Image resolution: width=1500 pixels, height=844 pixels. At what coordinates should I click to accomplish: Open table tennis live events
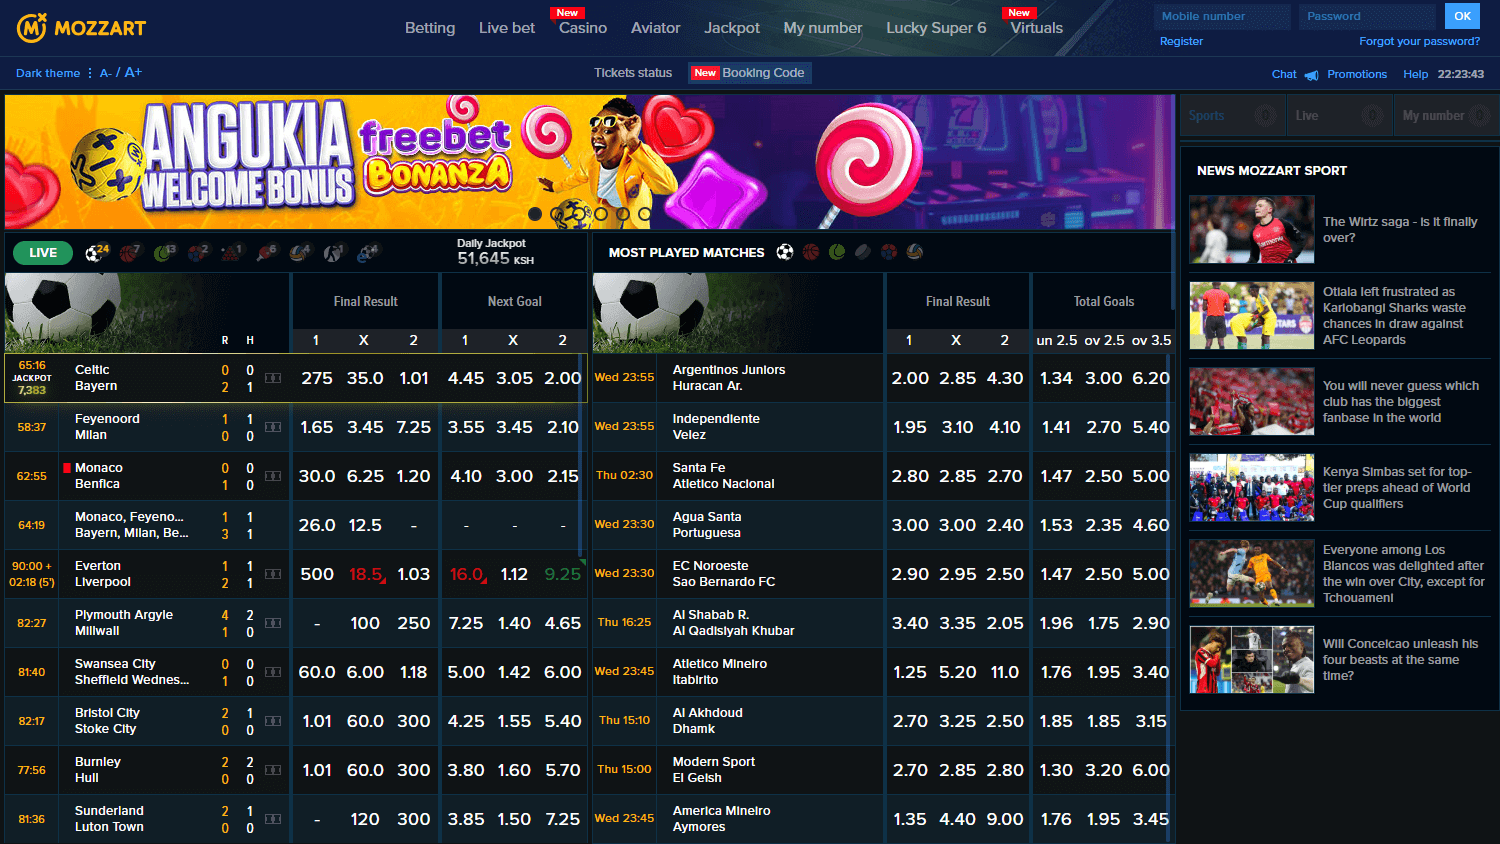[x=264, y=253]
